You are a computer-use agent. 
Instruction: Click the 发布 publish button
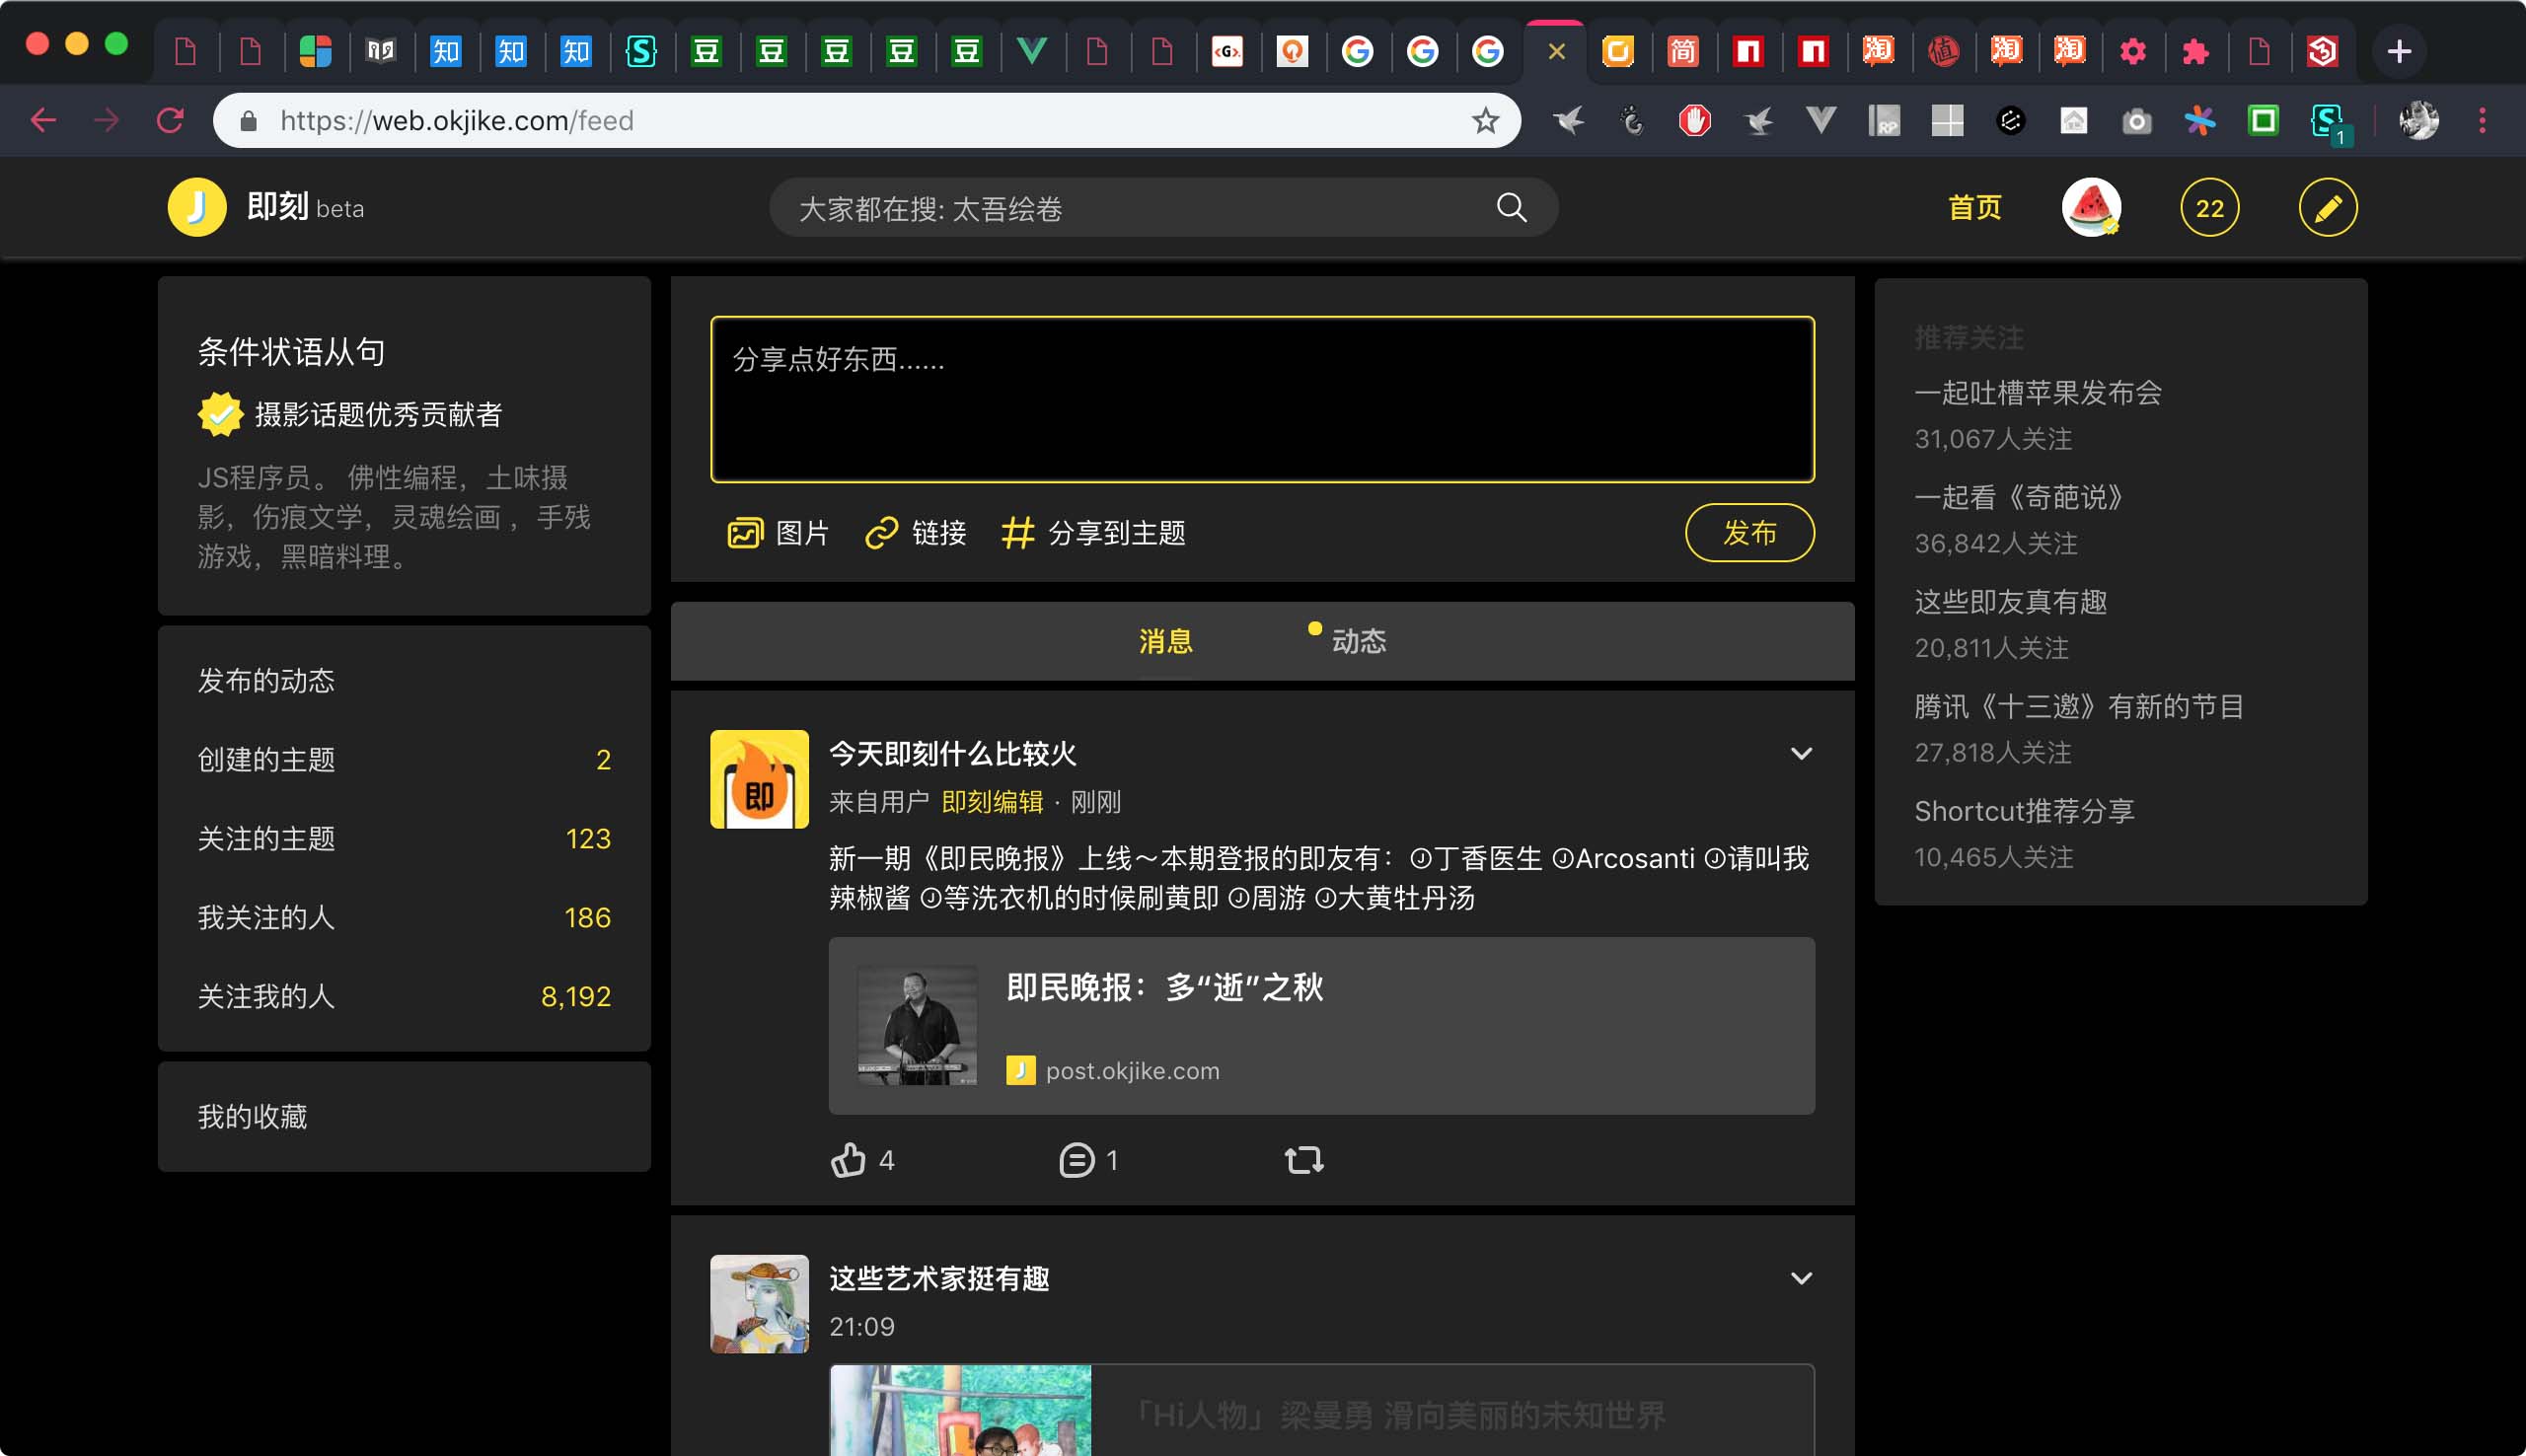(1750, 533)
